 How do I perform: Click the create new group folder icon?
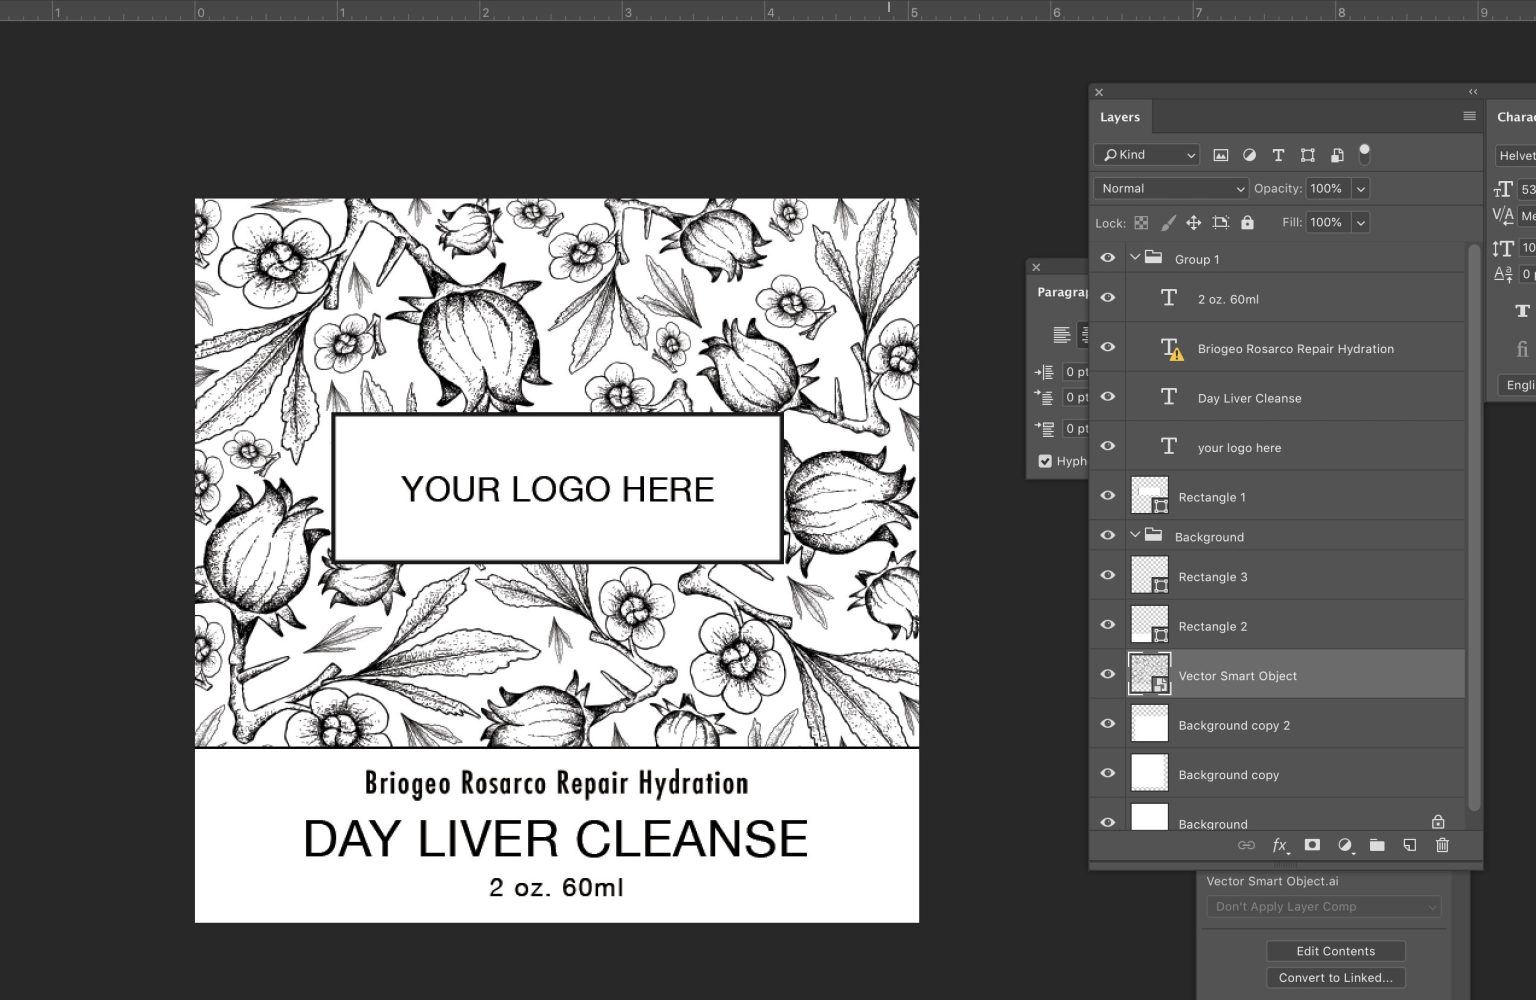coord(1377,845)
